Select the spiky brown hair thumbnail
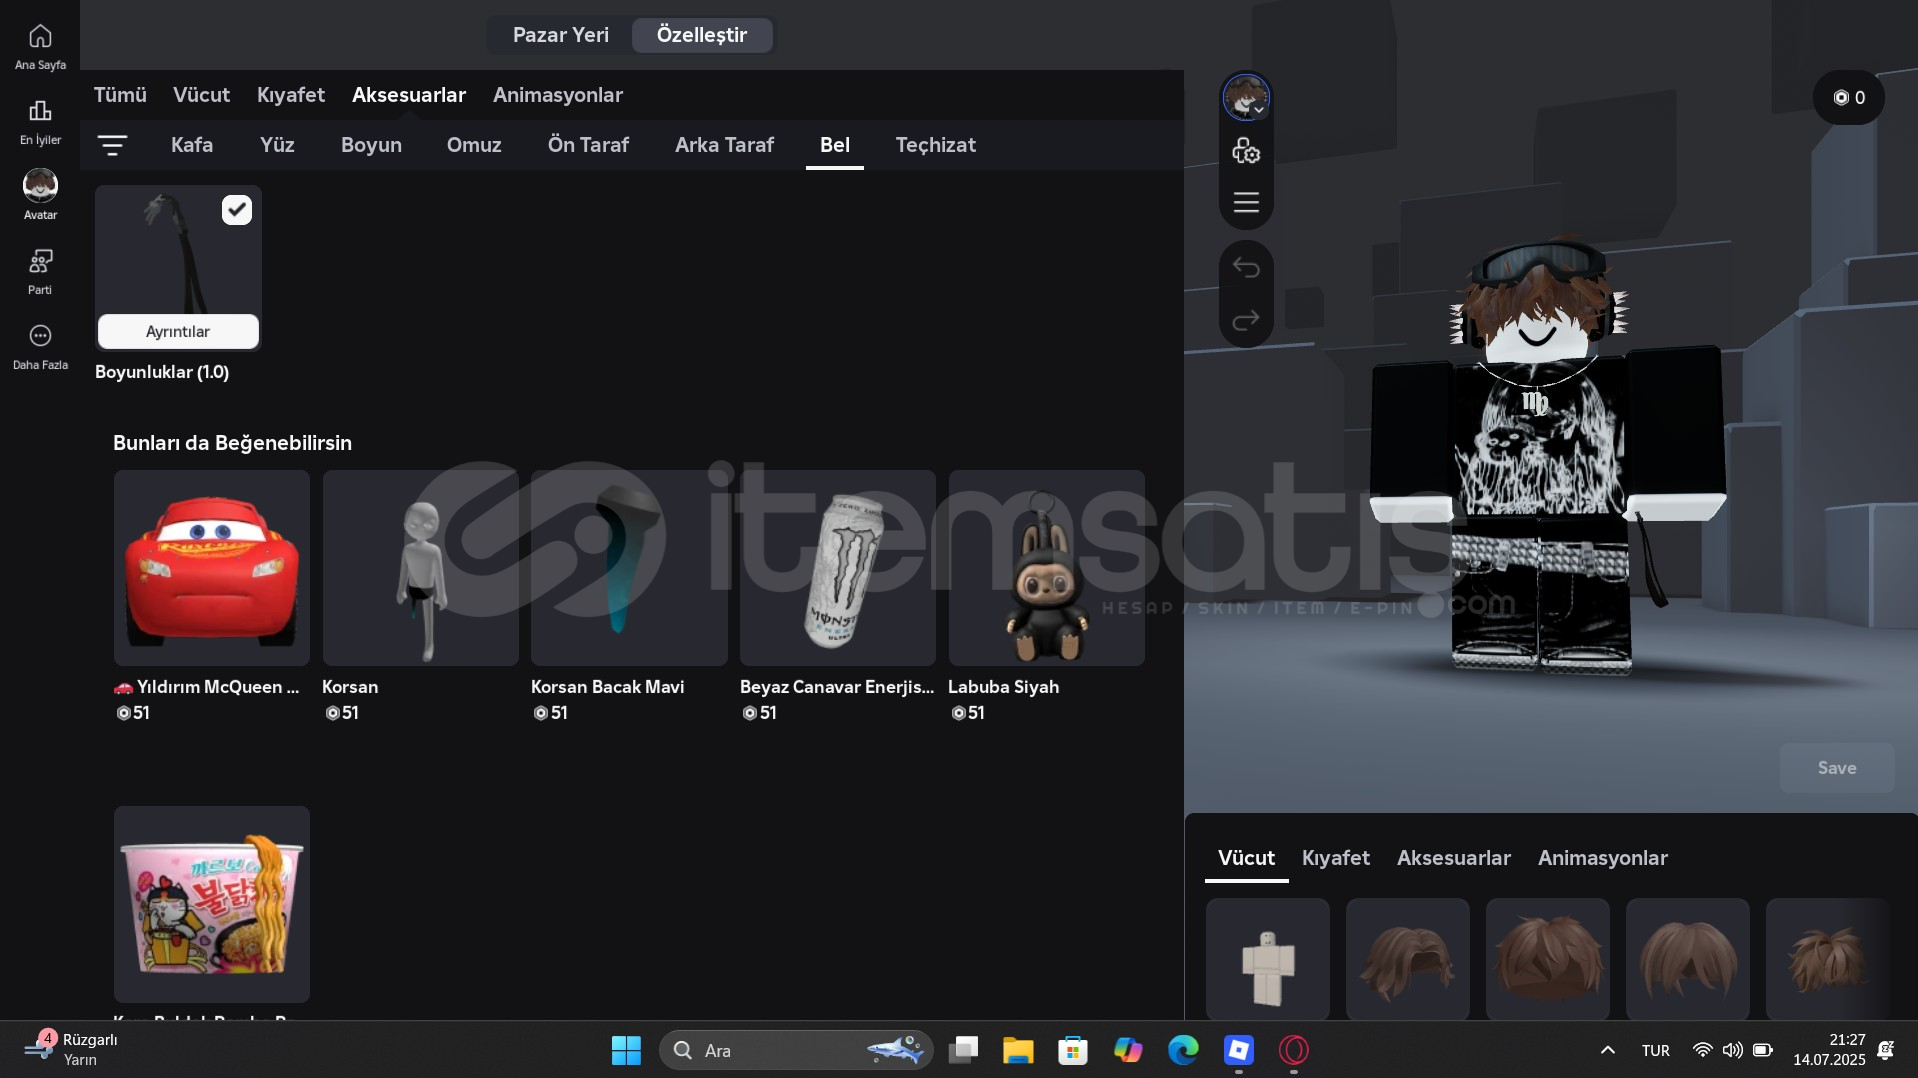Screen dimensions: 1918x1078 [1828, 959]
